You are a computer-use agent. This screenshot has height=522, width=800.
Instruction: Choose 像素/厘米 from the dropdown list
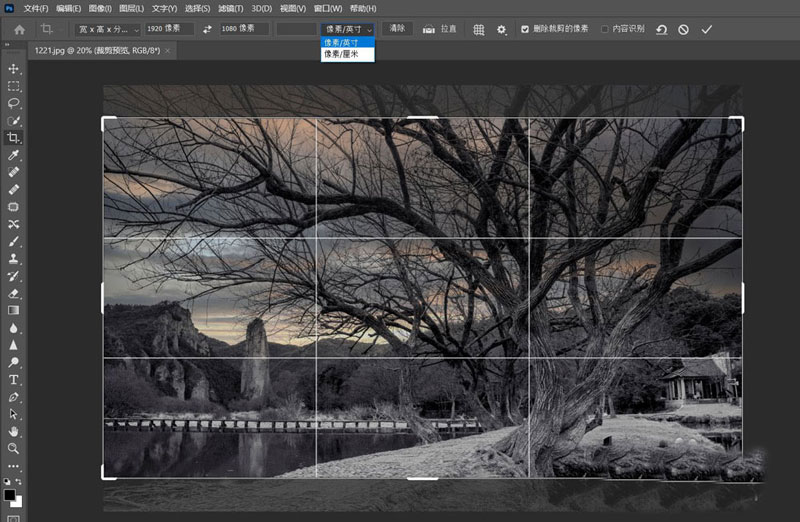pyautogui.click(x=341, y=54)
